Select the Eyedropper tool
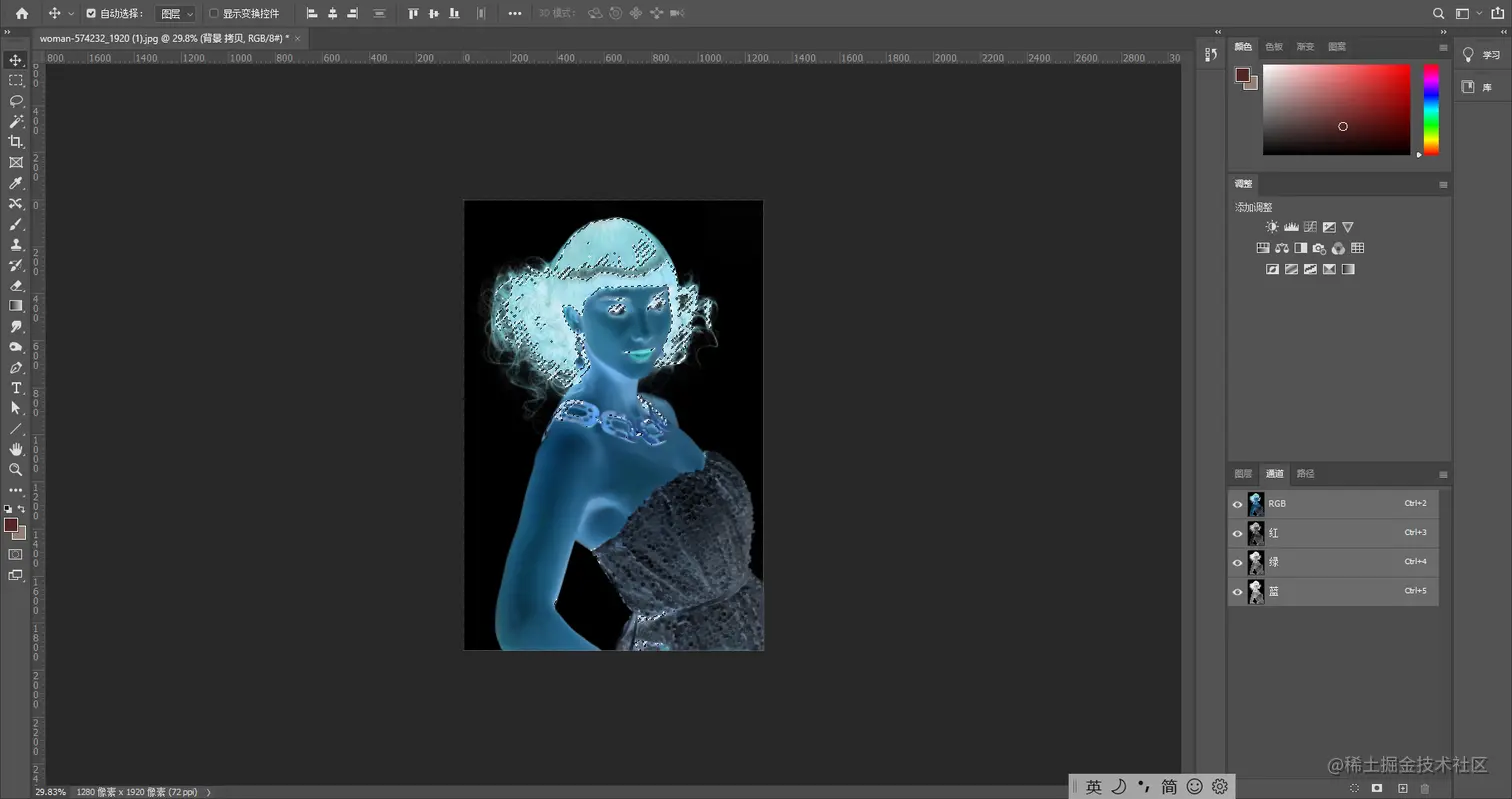 tap(16, 183)
